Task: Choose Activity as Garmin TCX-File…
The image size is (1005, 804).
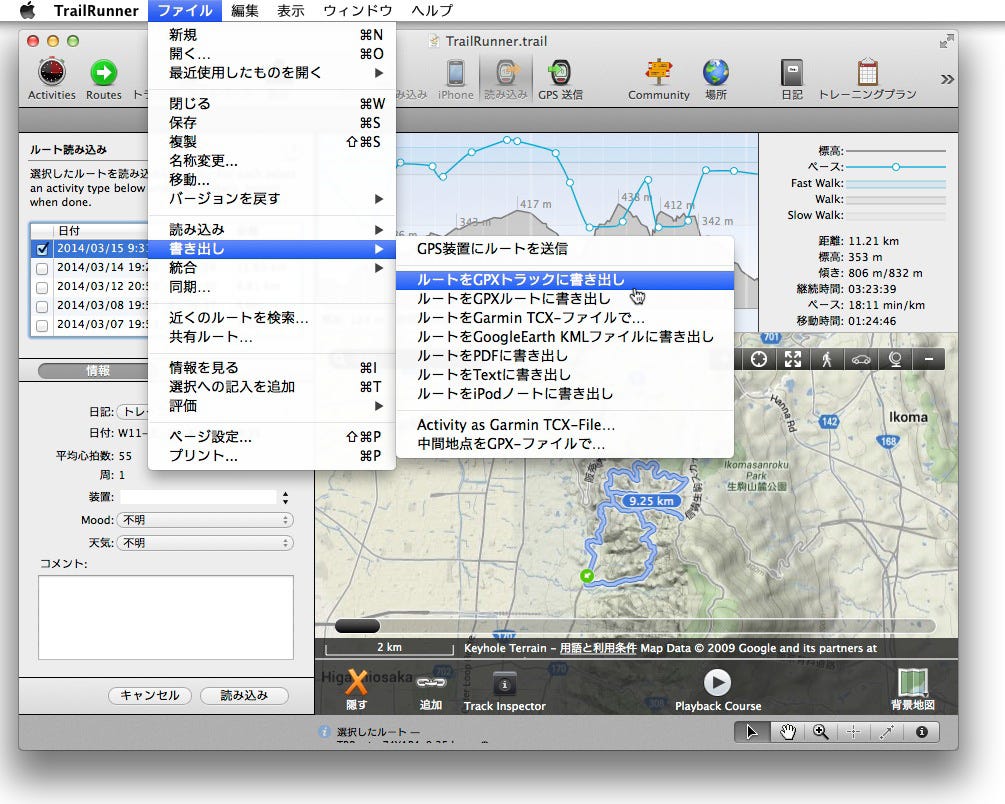Action: 565,425
